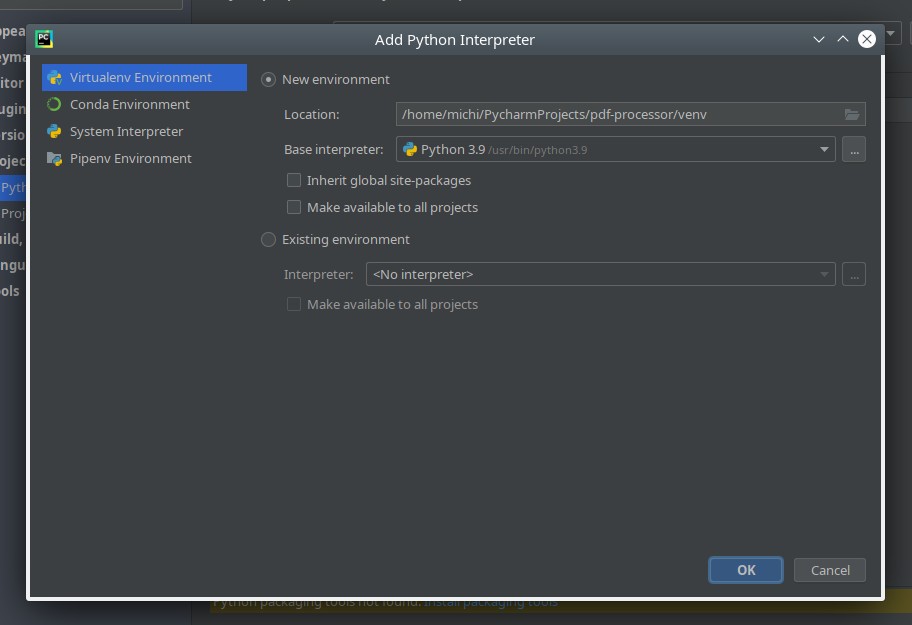912x625 pixels.
Task: Click the Existing Interpreter dropdown arrow
Action: pos(824,274)
